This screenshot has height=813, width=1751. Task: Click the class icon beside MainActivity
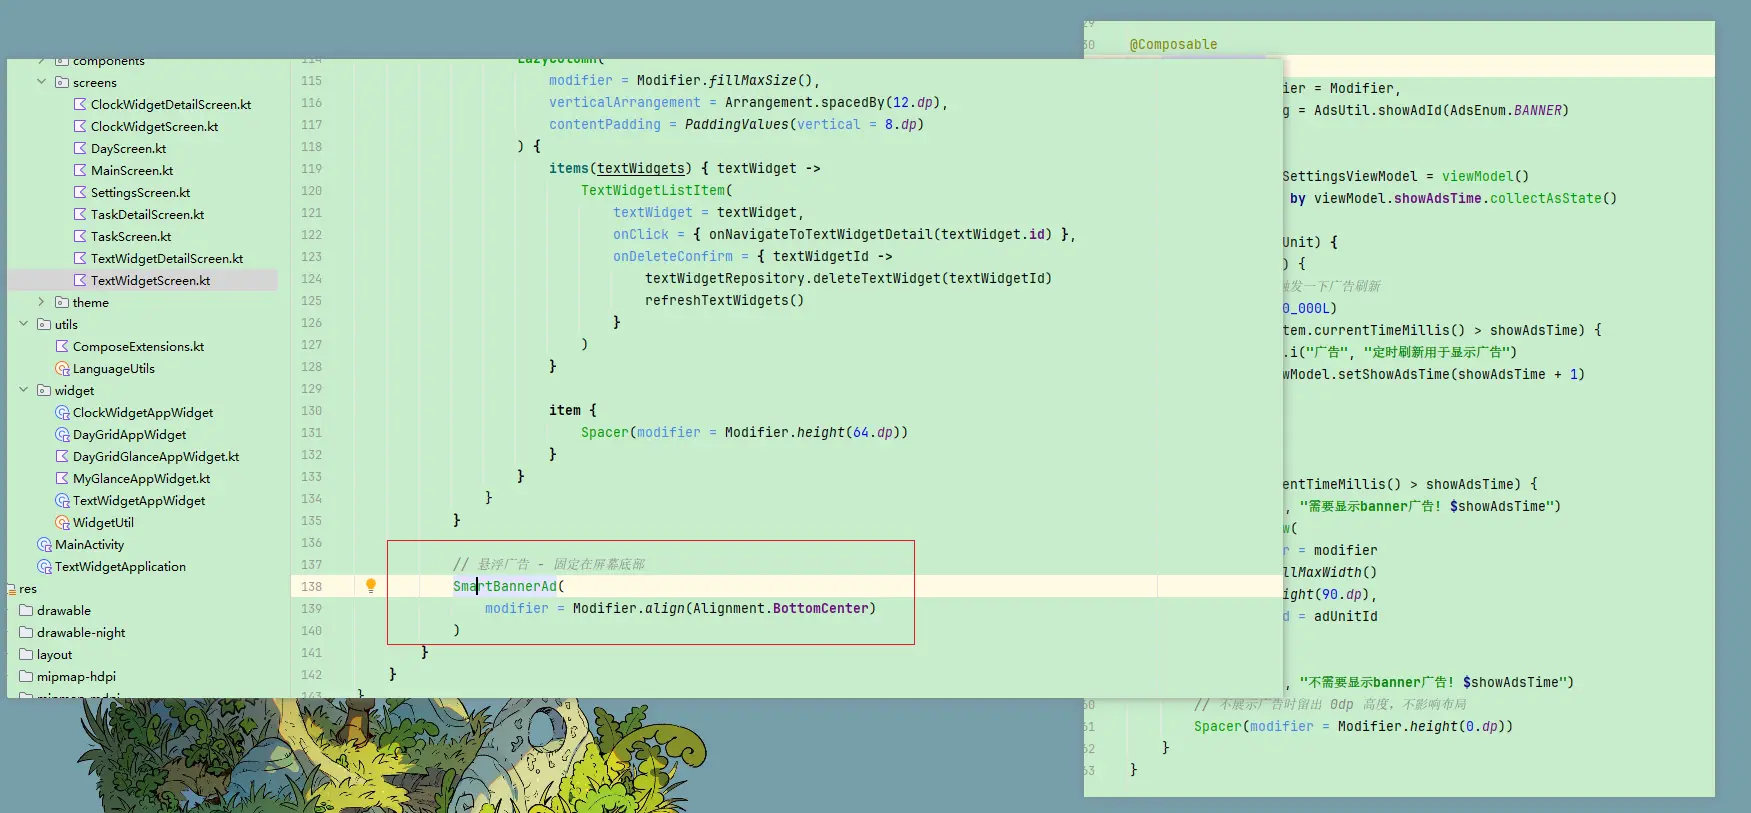click(x=44, y=545)
